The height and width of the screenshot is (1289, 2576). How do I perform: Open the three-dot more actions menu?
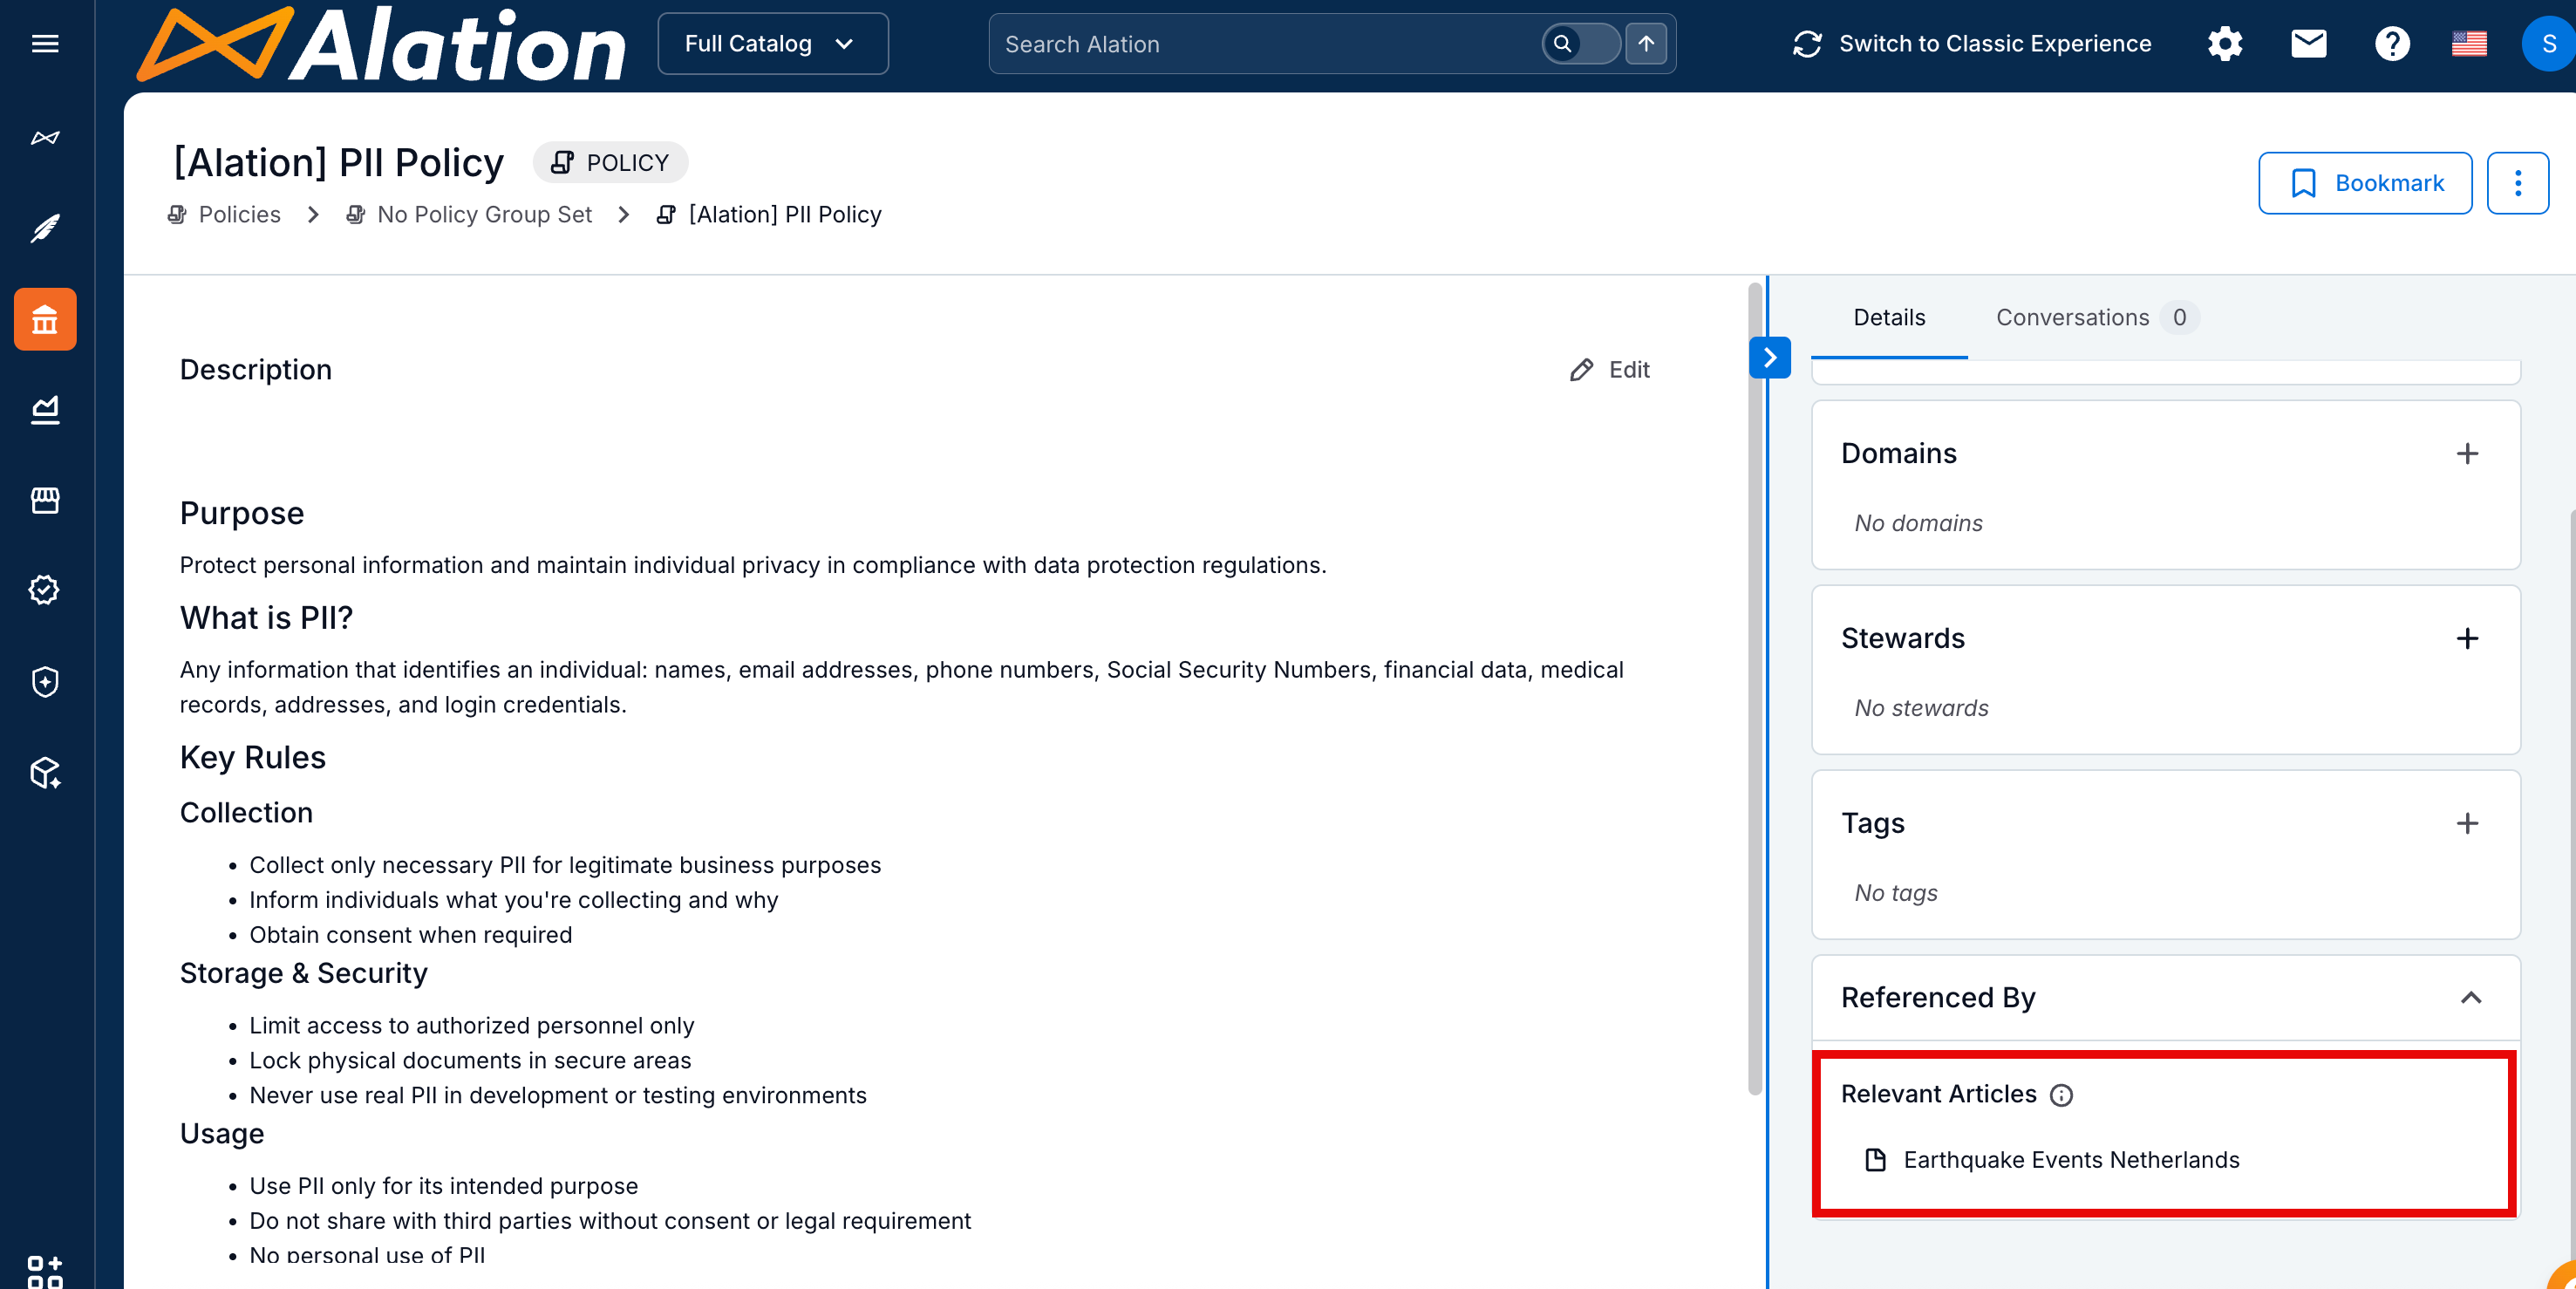[2517, 183]
